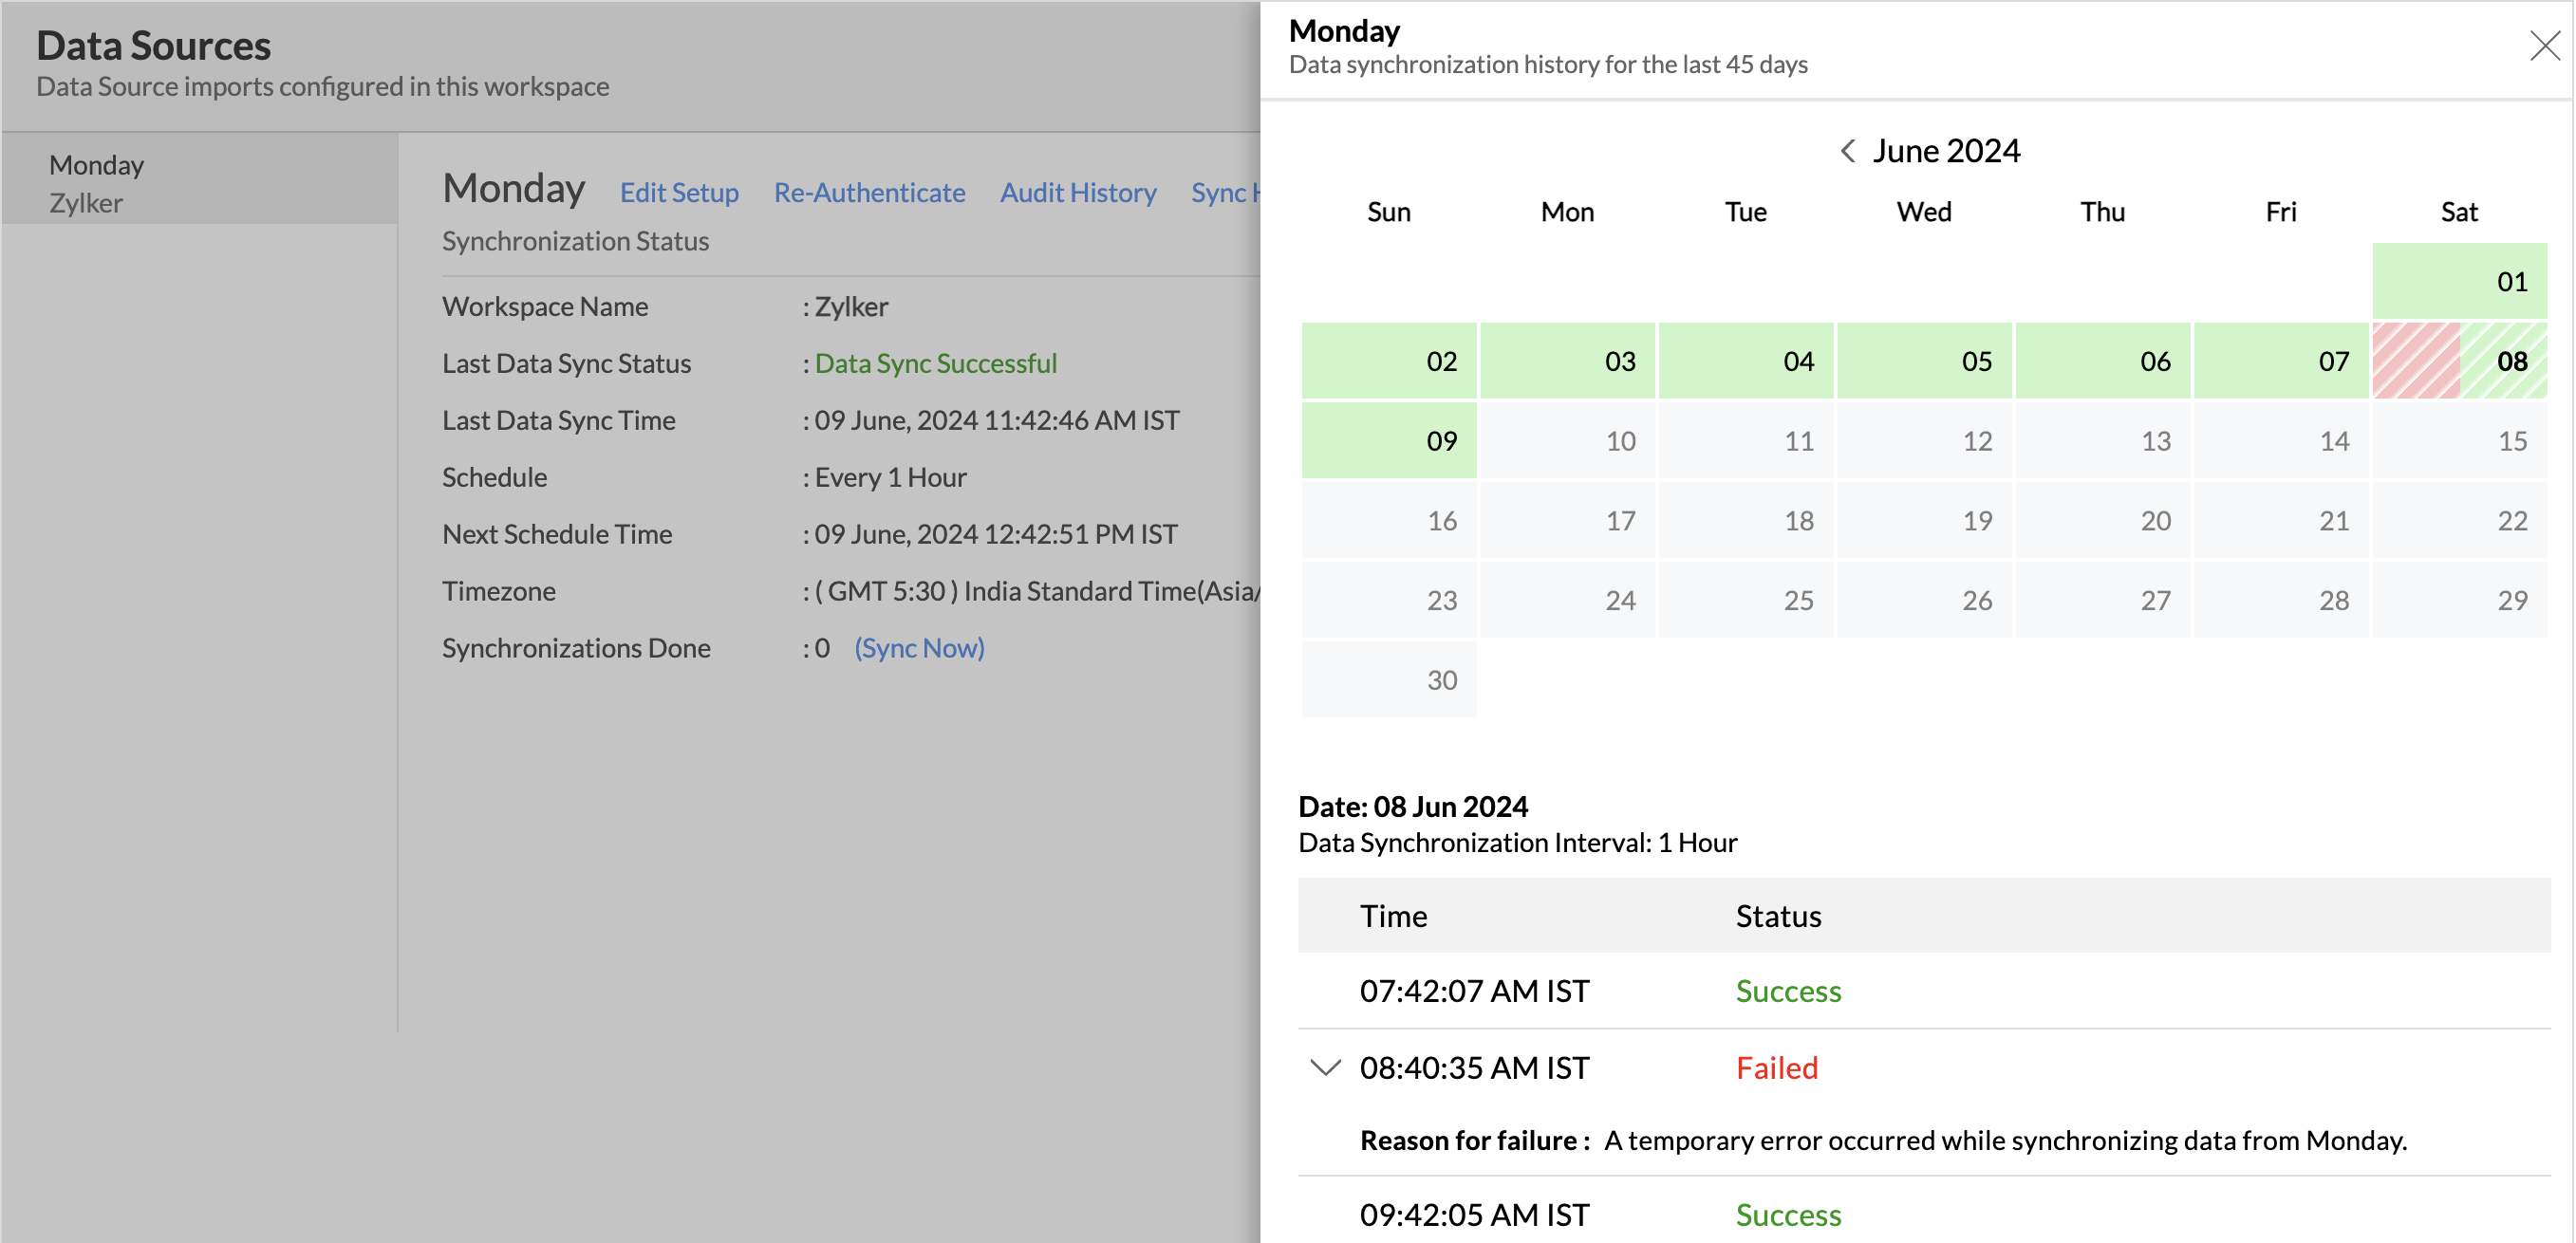Click the Data Sync Successful status text
The width and height of the screenshot is (2576, 1243).
point(935,363)
